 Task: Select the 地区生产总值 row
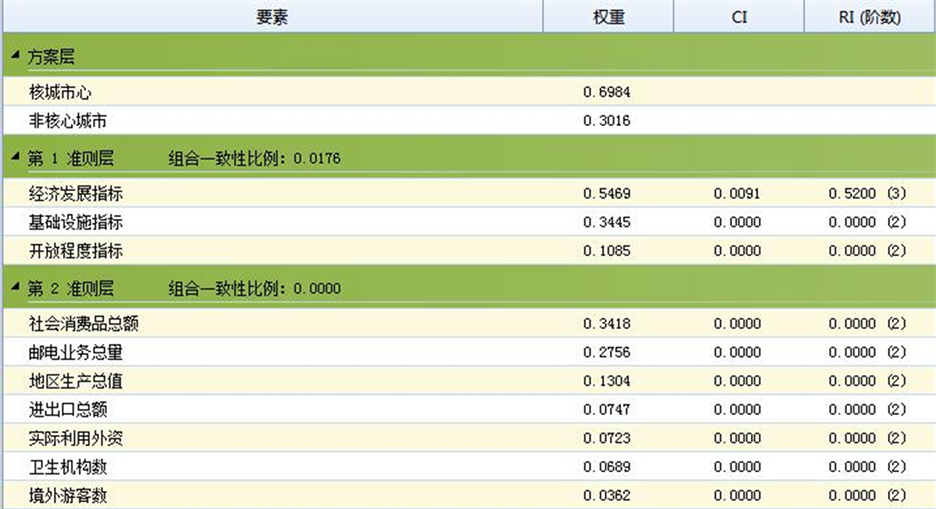point(76,381)
